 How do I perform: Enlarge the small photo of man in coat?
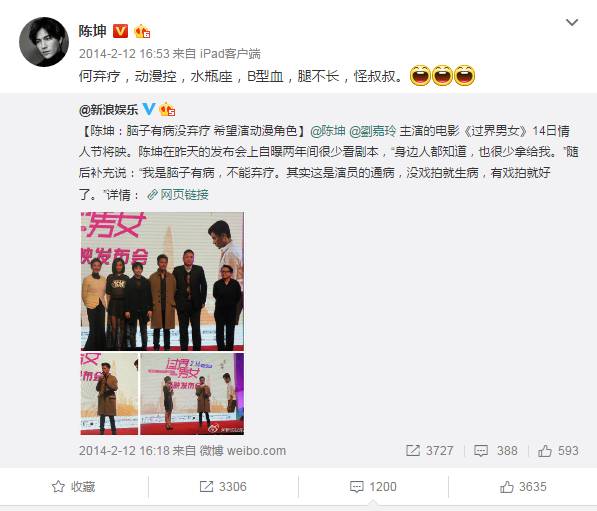point(109,394)
